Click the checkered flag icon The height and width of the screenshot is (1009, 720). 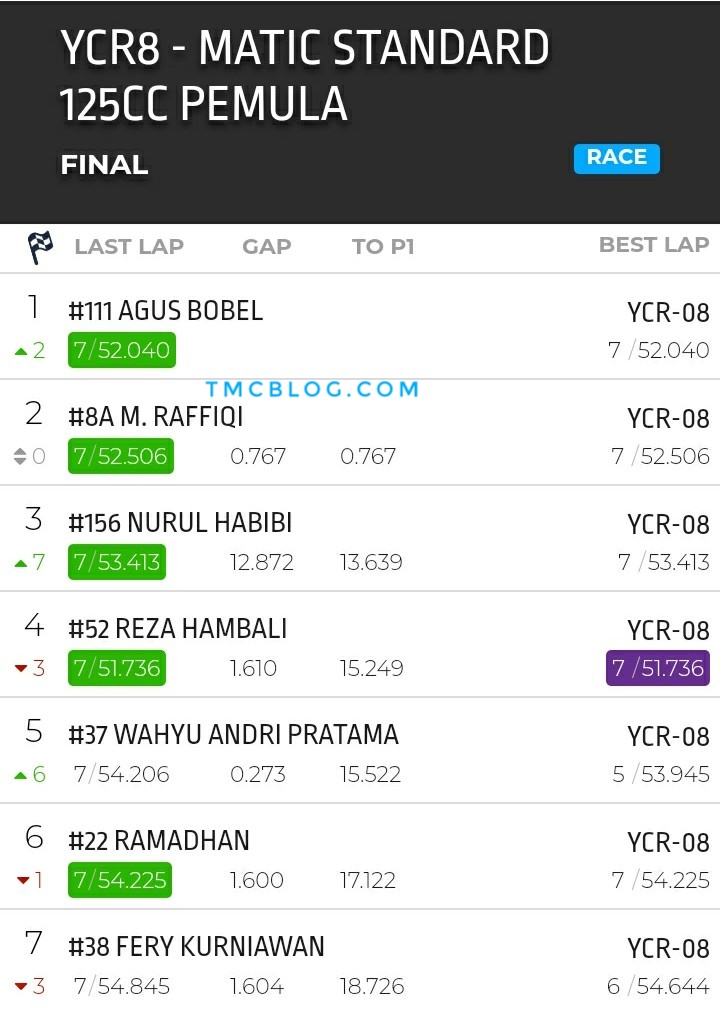coord(40,247)
